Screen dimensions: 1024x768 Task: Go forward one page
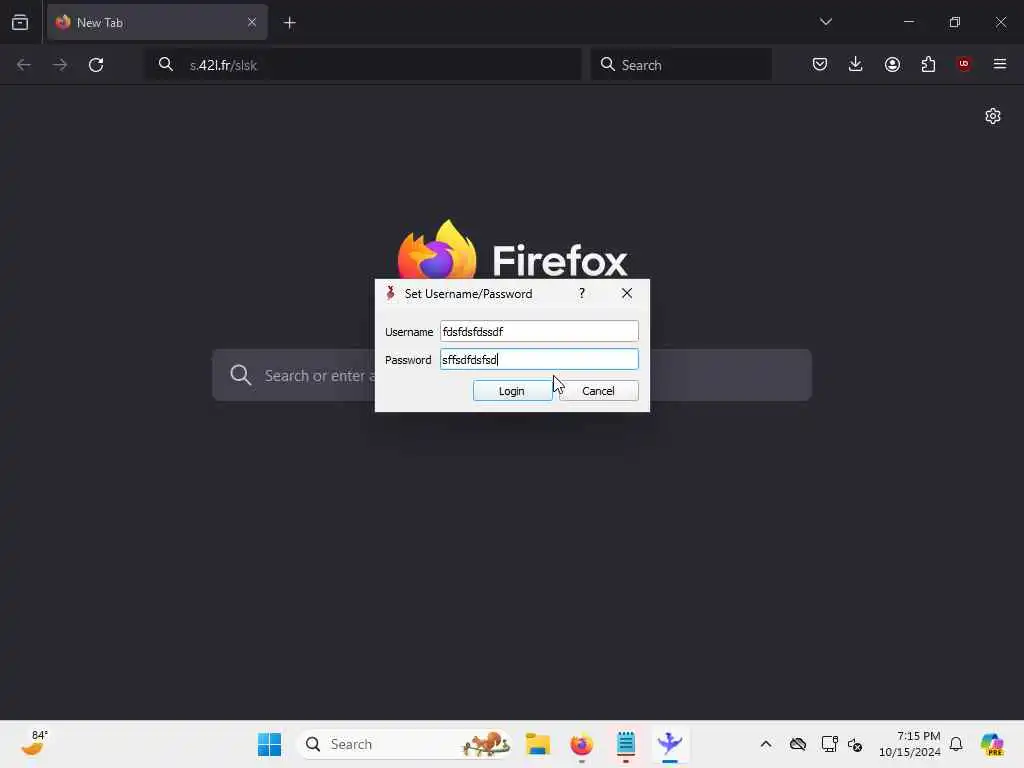(60, 65)
